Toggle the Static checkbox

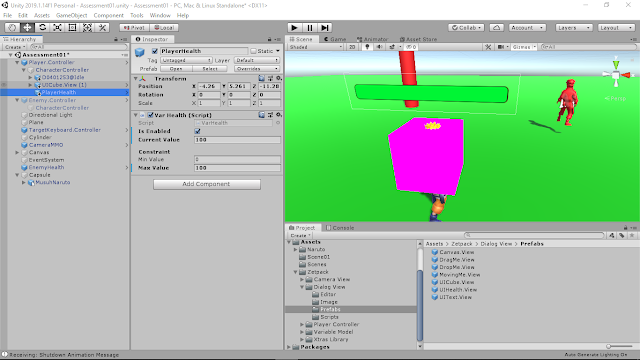pyautogui.click(x=253, y=51)
